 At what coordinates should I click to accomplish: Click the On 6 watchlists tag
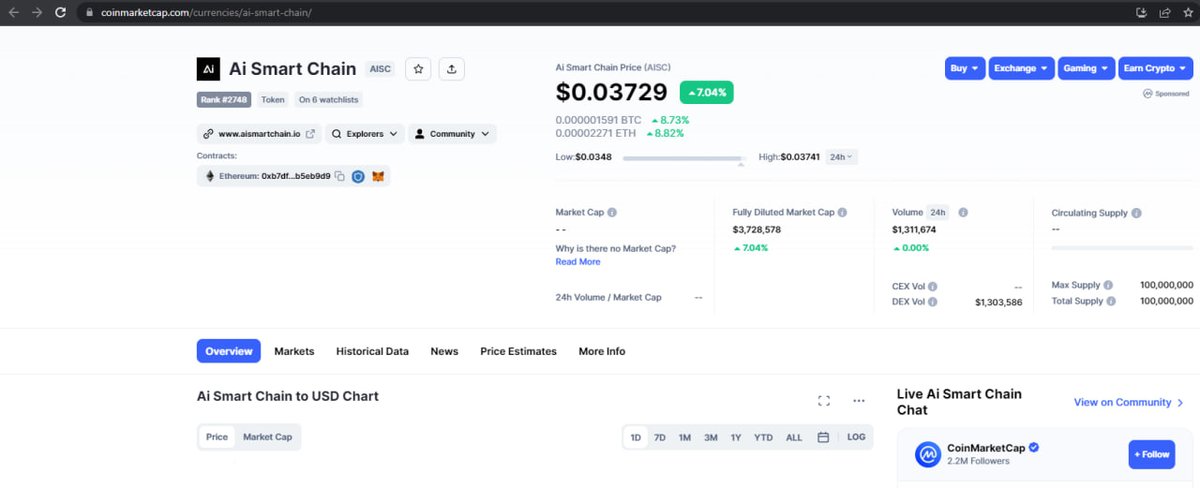[329, 100]
